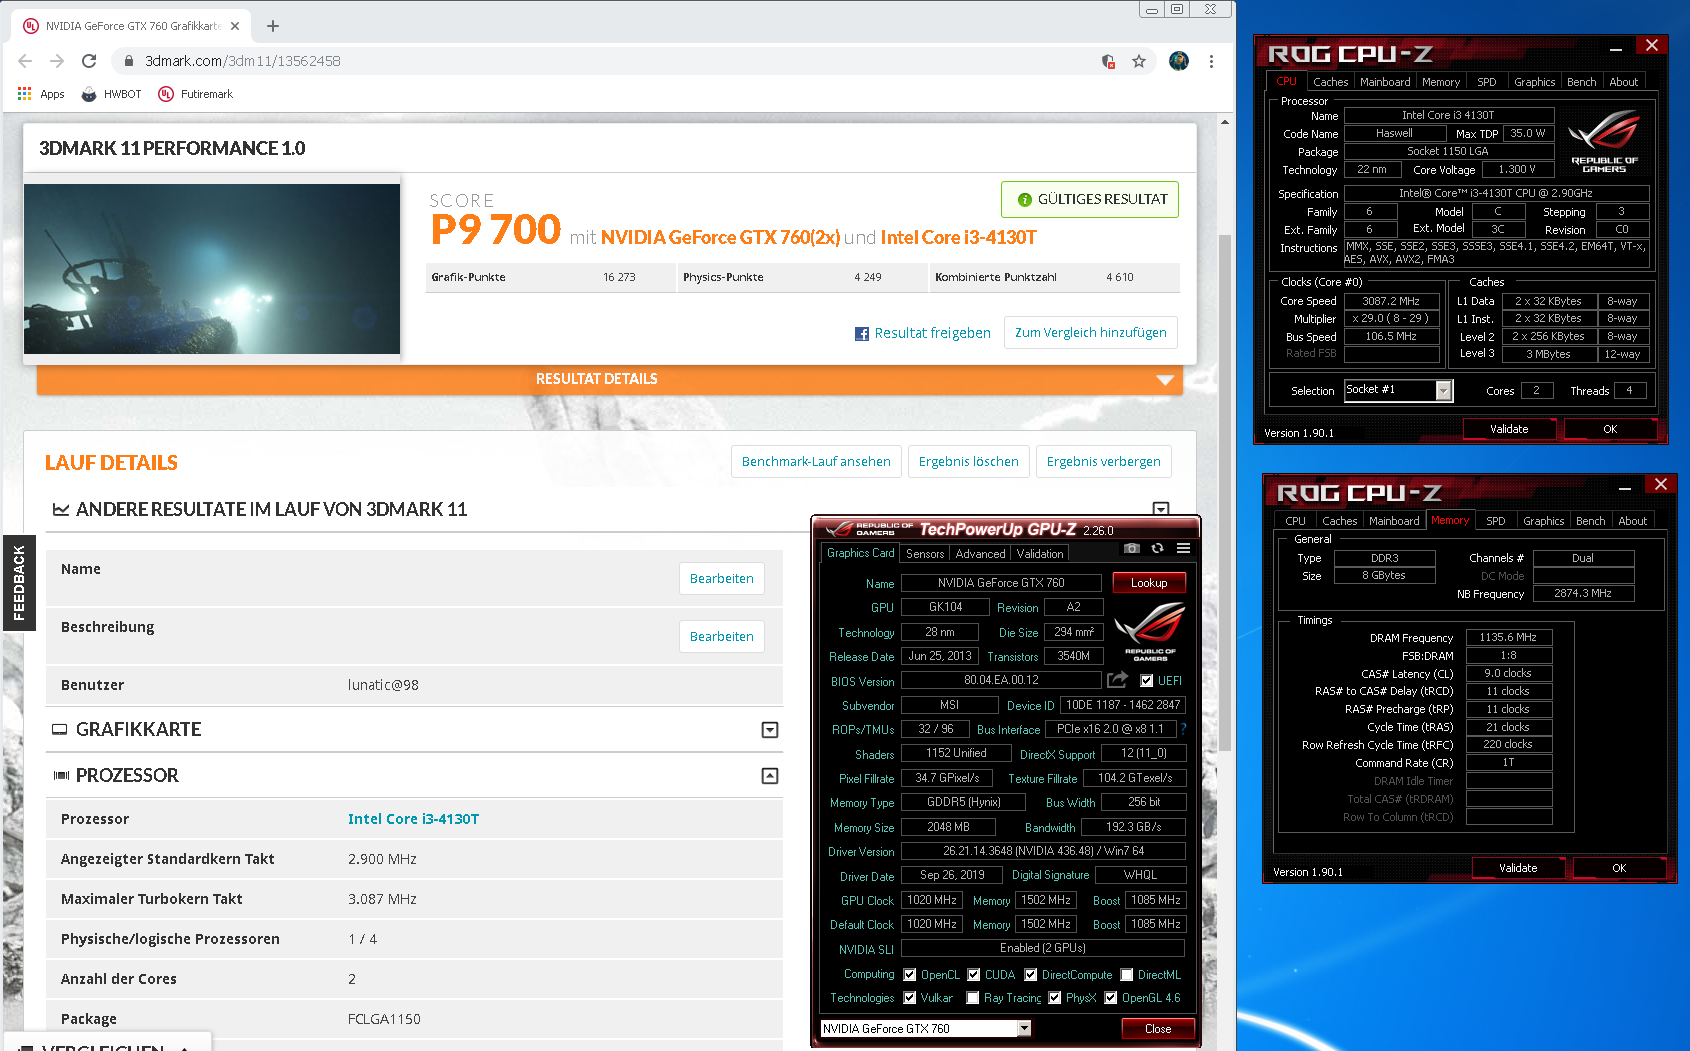Toggle the OpenGL 4.6 checkbox
The height and width of the screenshot is (1051, 1690).
[x=1110, y=998]
